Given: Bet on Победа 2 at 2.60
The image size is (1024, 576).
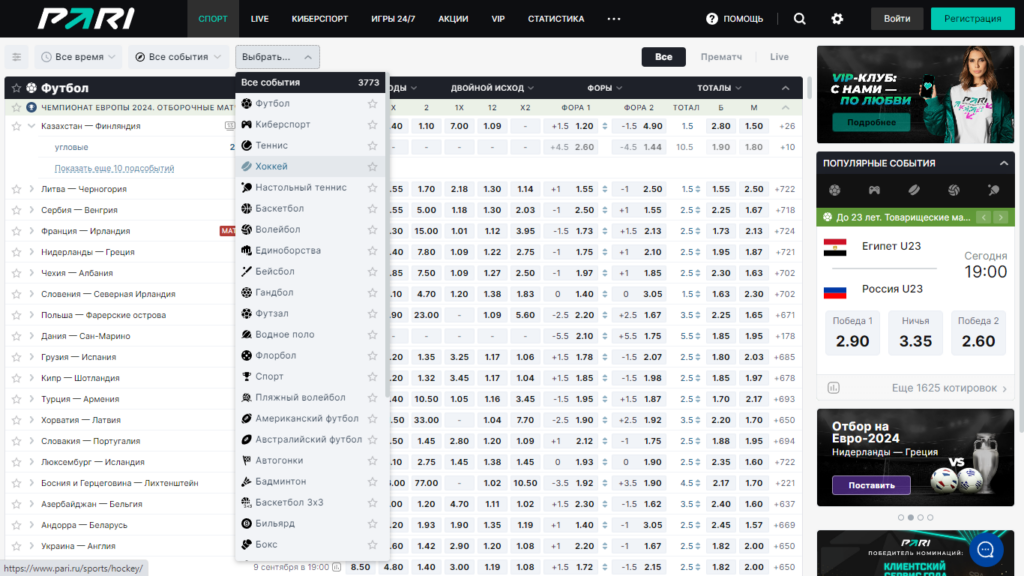Looking at the screenshot, I should pyautogui.click(x=978, y=333).
